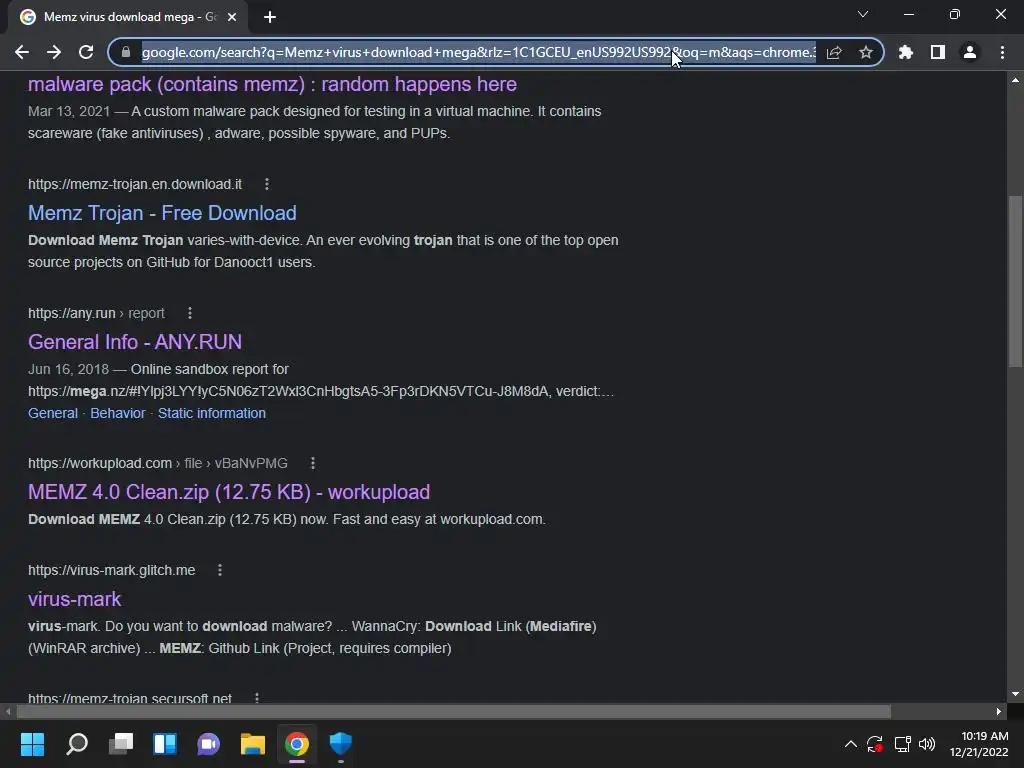This screenshot has height=768, width=1024.
Task: Click the horizontal scroll left arrow
Action: (x=7, y=711)
